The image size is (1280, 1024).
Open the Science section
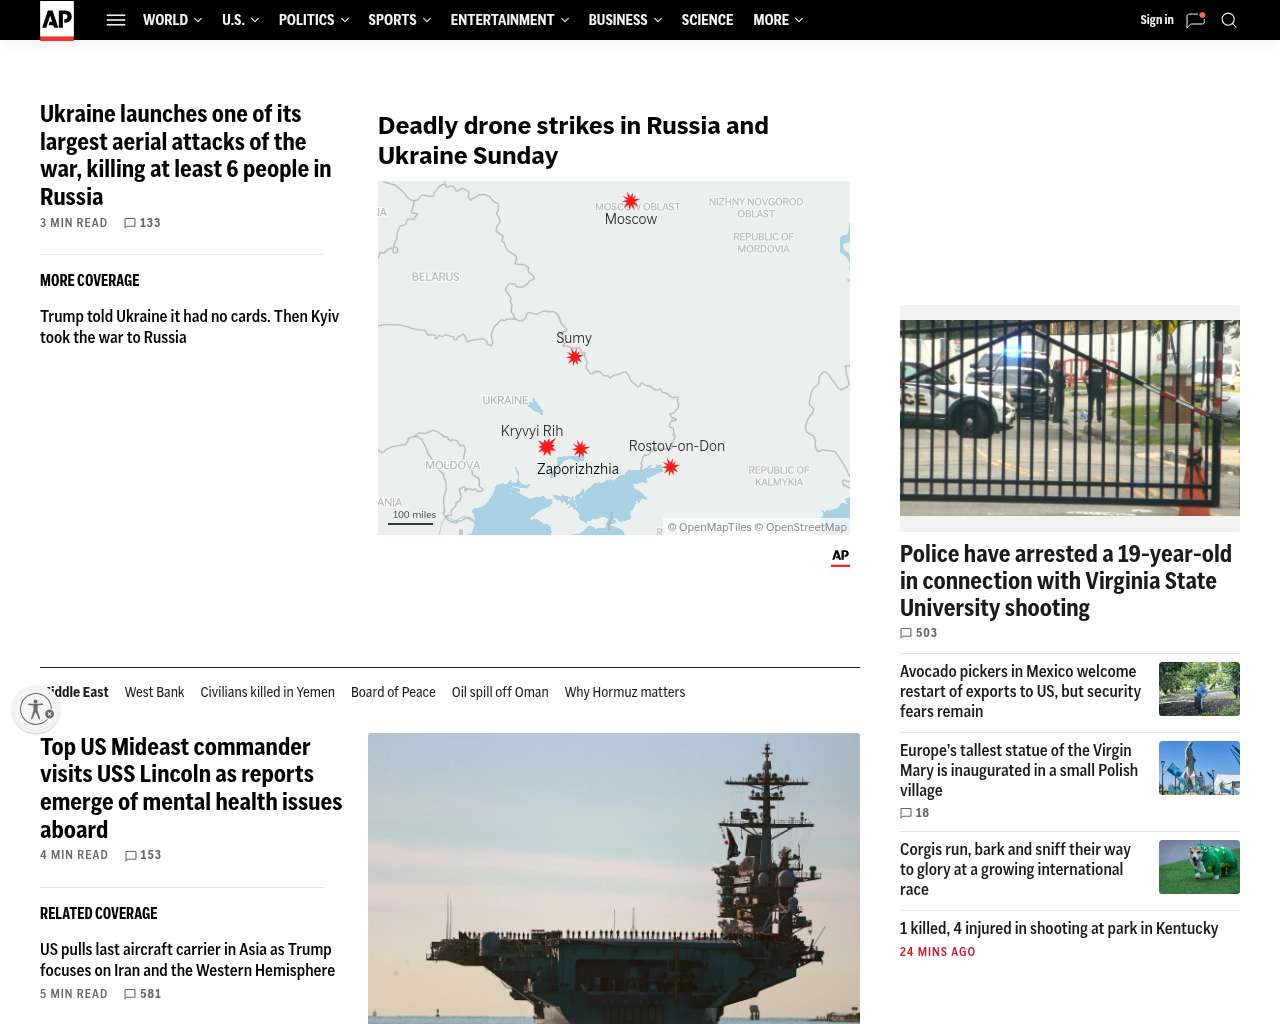[x=707, y=20]
